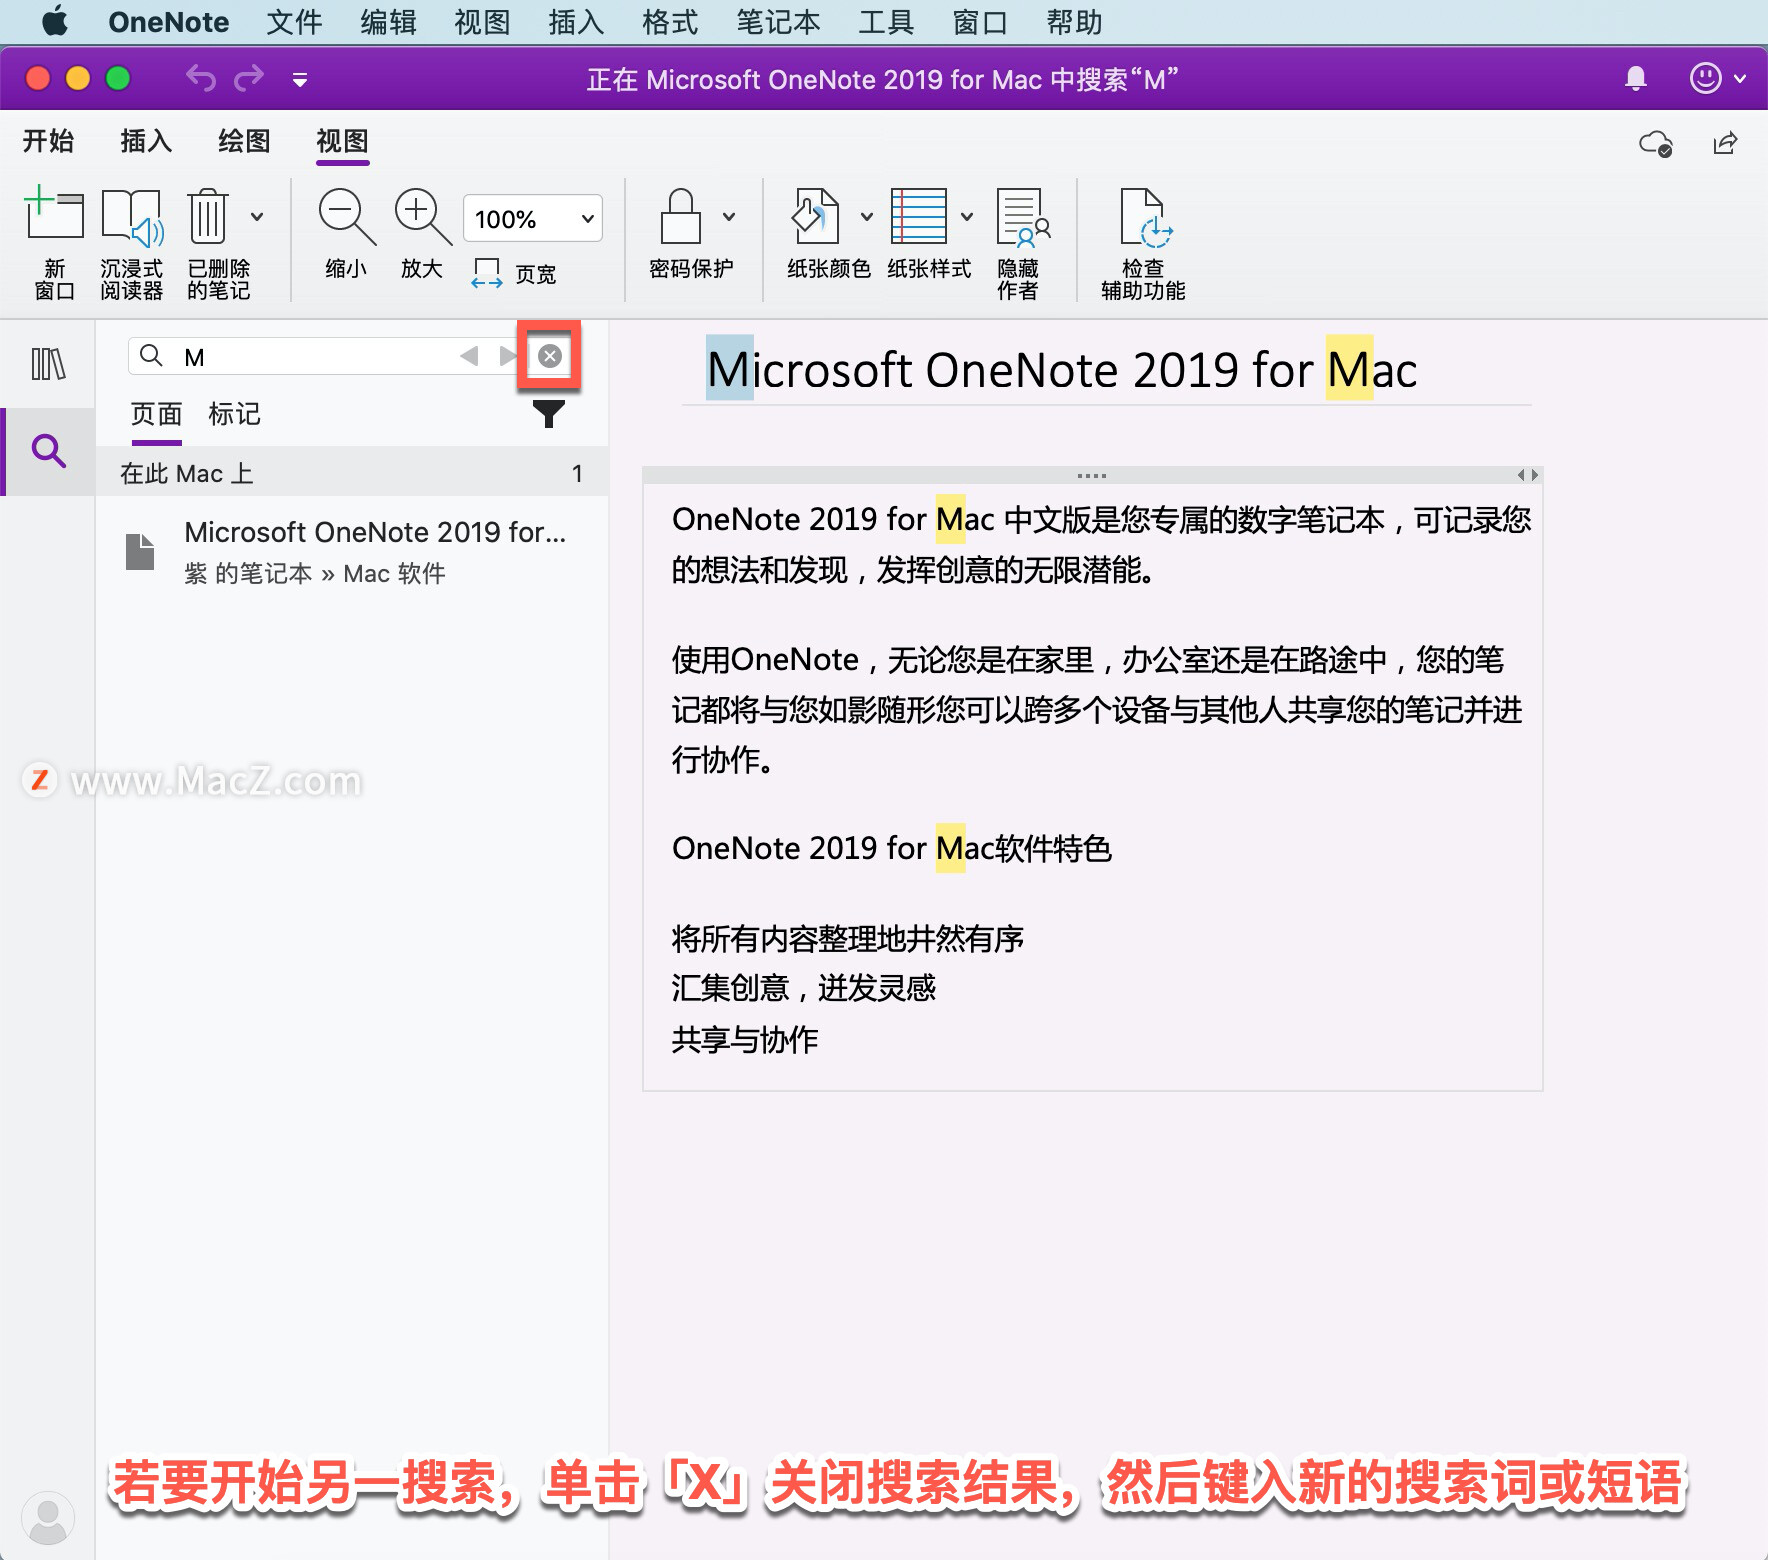Click the password protection (密码保护) lock
This screenshot has width=1768, height=1560.
[684, 234]
